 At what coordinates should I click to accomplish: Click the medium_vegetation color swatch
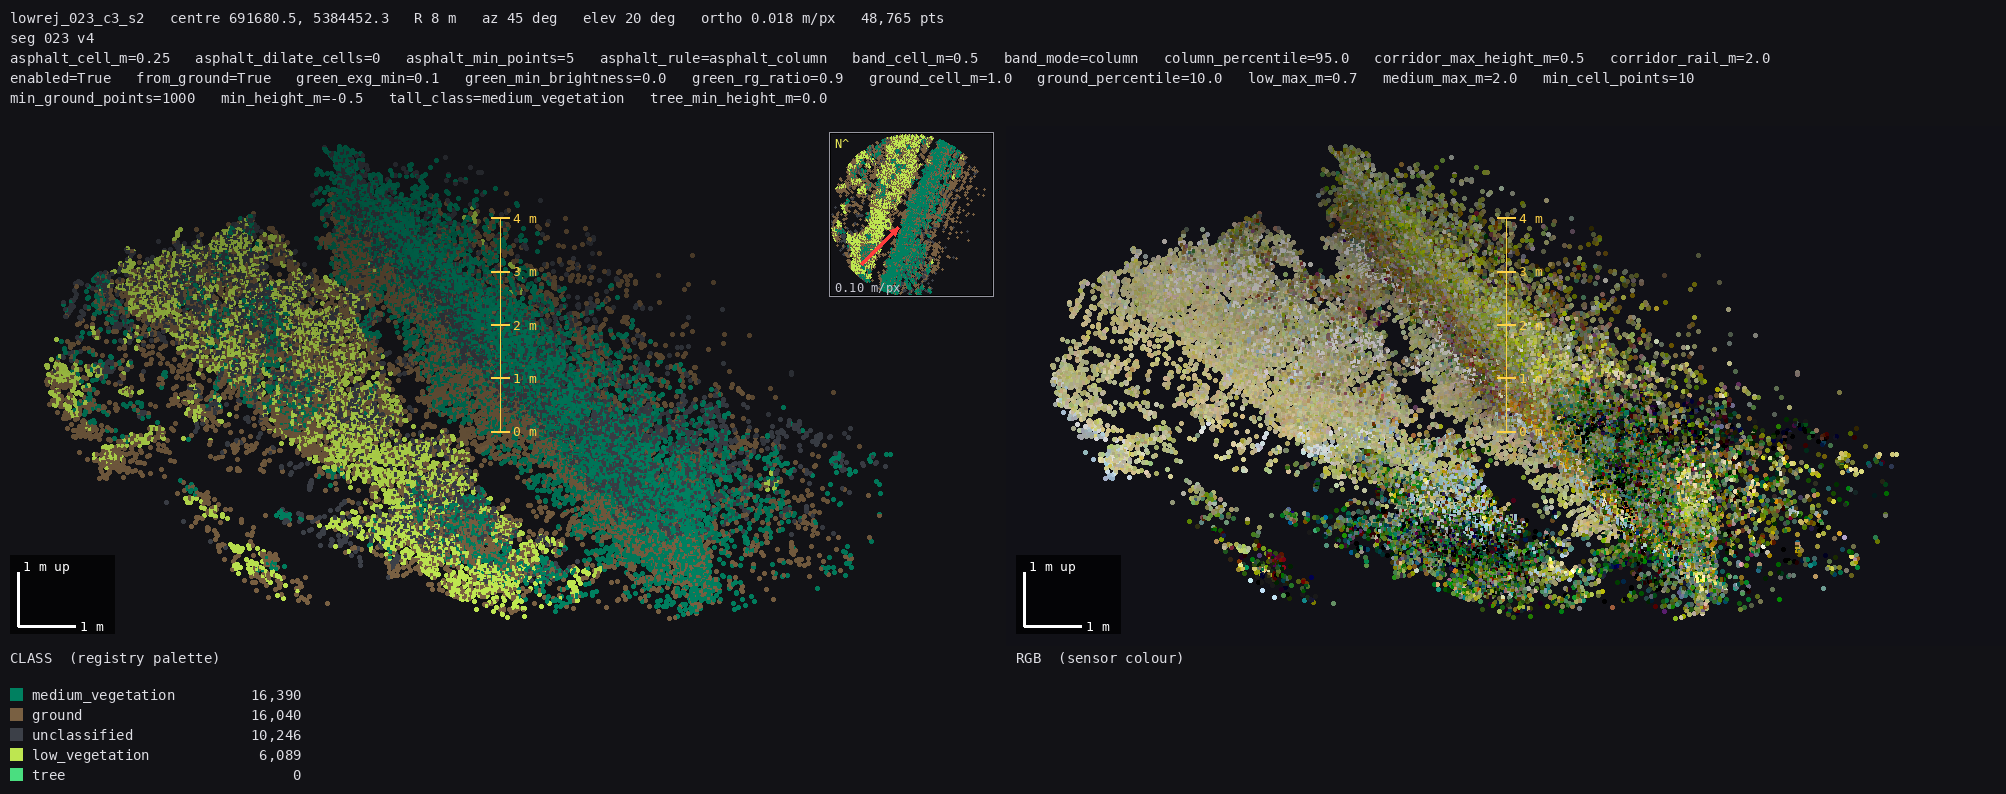(16, 695)
